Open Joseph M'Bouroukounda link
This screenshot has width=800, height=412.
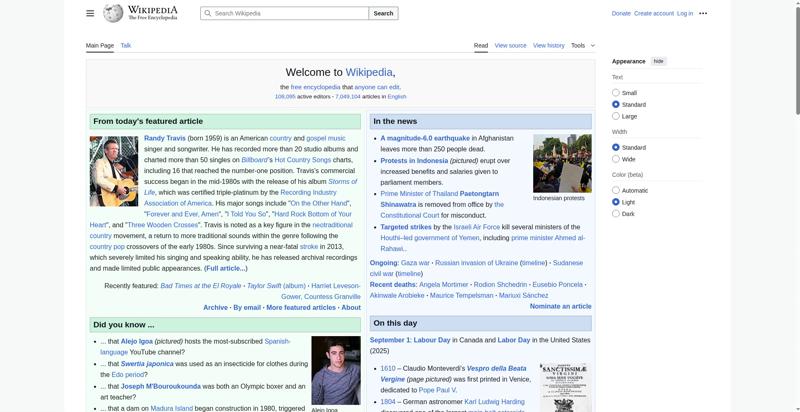pyautogui.click(x=161, y=387)
